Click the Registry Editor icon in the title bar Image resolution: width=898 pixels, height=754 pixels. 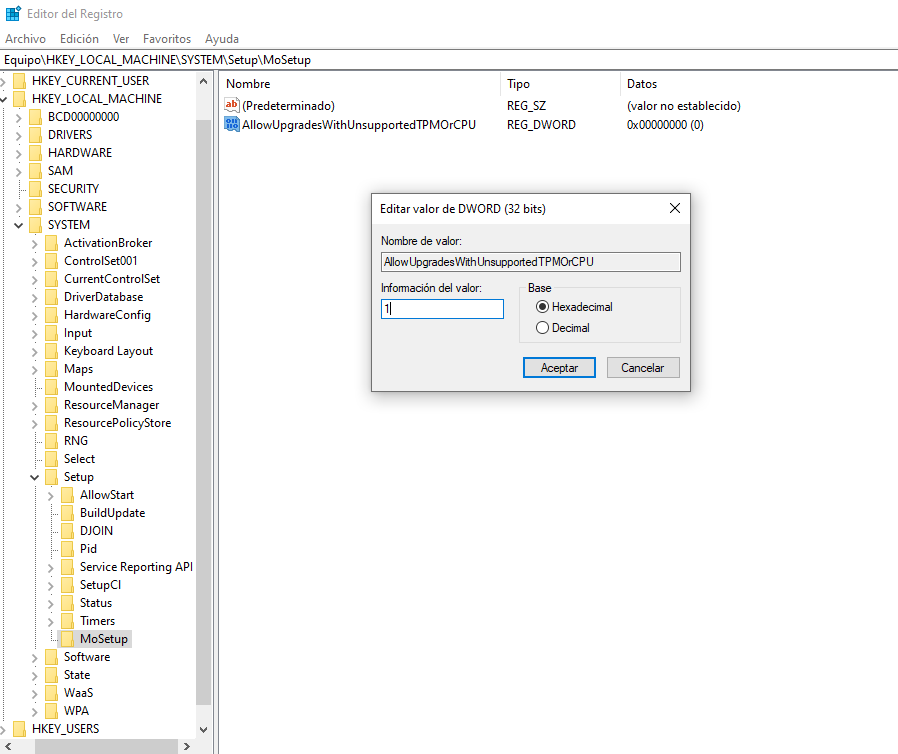[x=11, y=13]
